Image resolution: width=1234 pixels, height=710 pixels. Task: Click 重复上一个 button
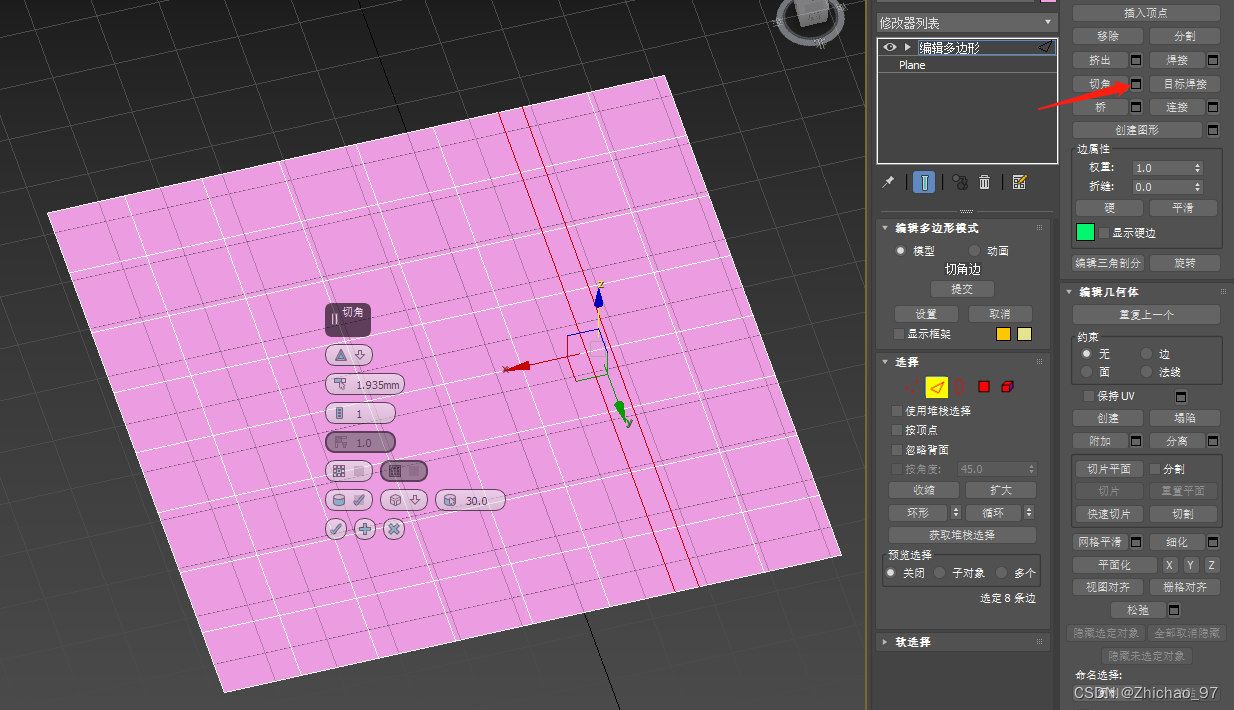[1146, 315]
